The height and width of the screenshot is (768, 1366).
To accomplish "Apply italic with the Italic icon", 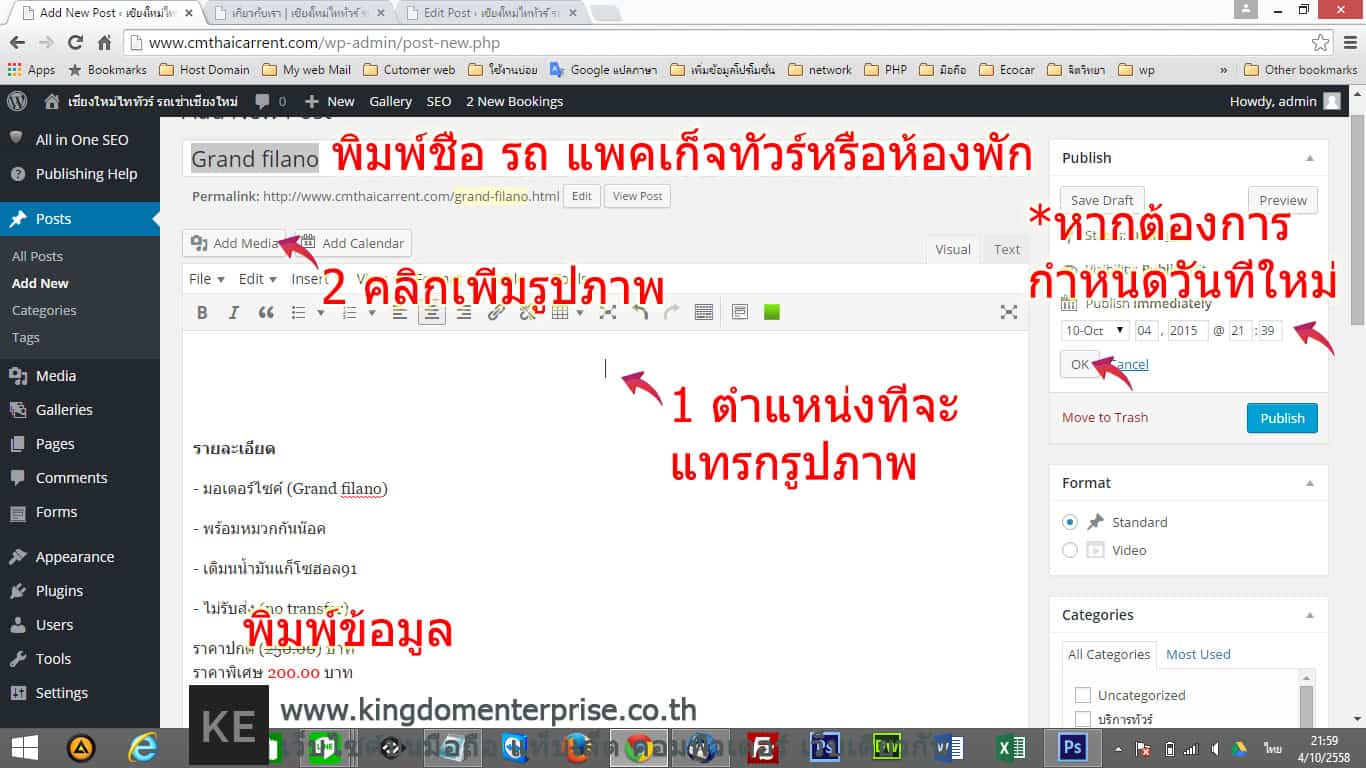I will pos(234,313).
